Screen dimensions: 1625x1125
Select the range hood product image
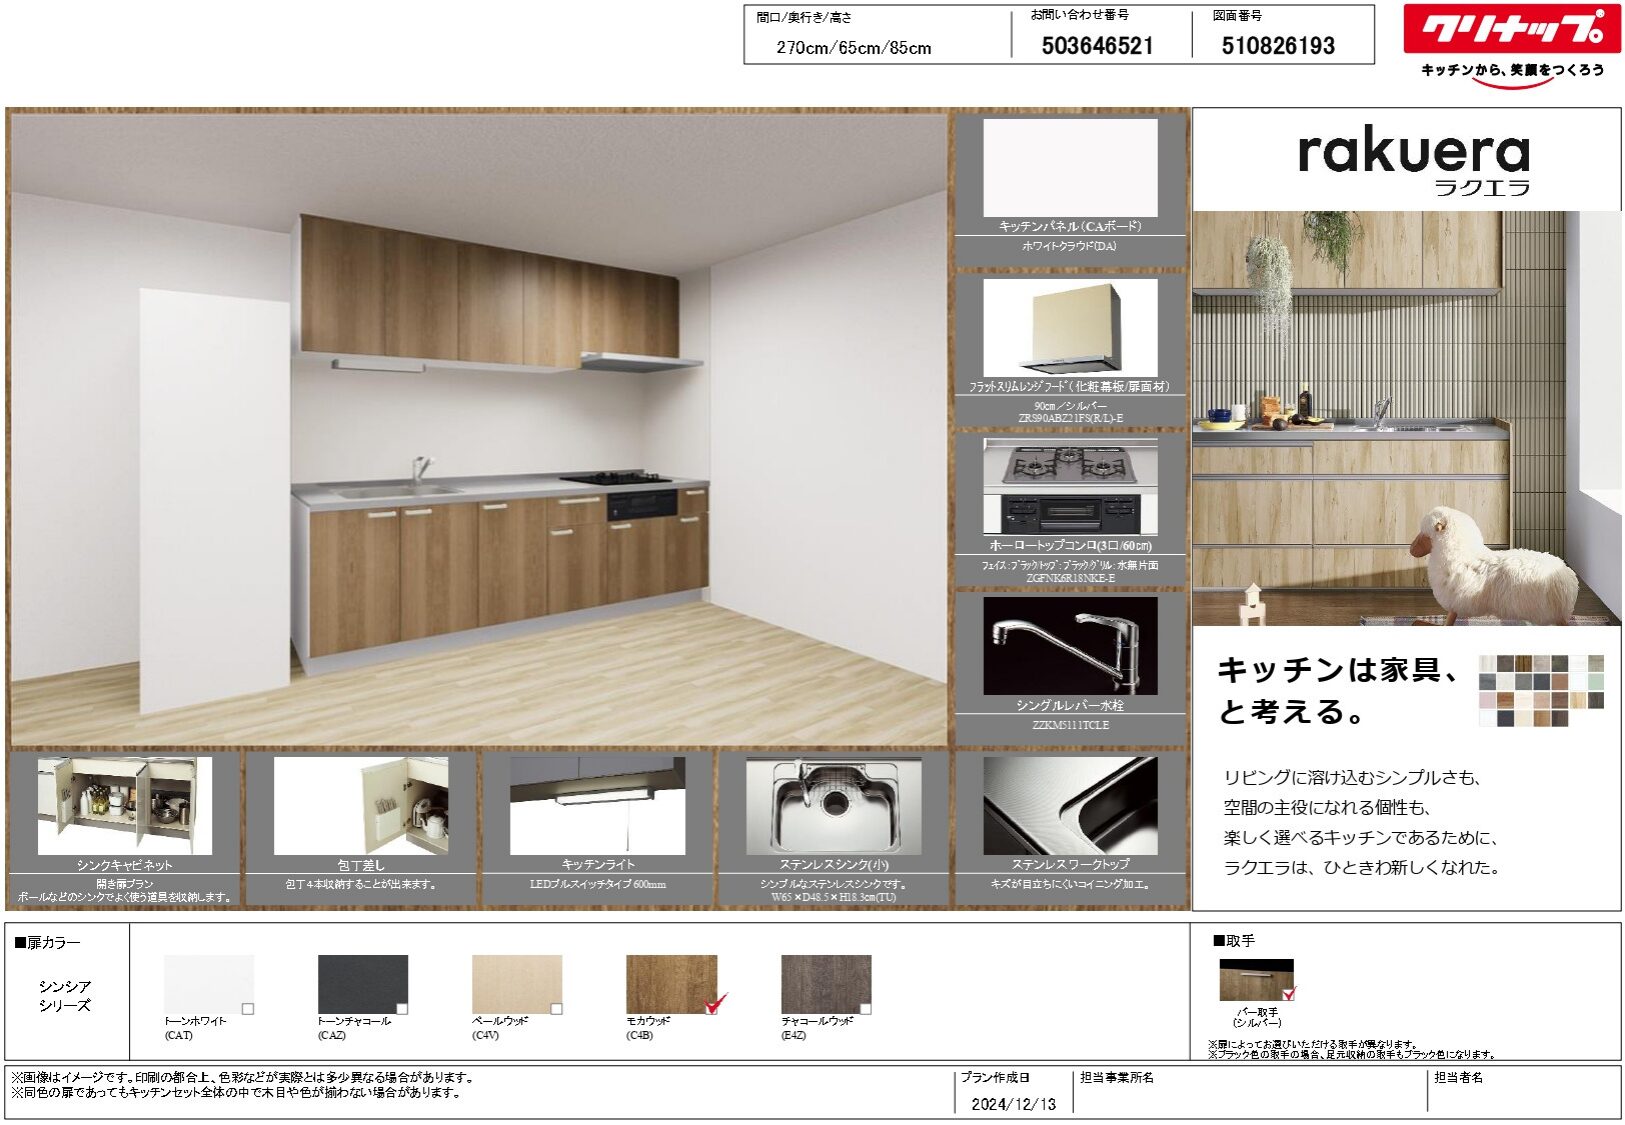[x=1070, y=326]
